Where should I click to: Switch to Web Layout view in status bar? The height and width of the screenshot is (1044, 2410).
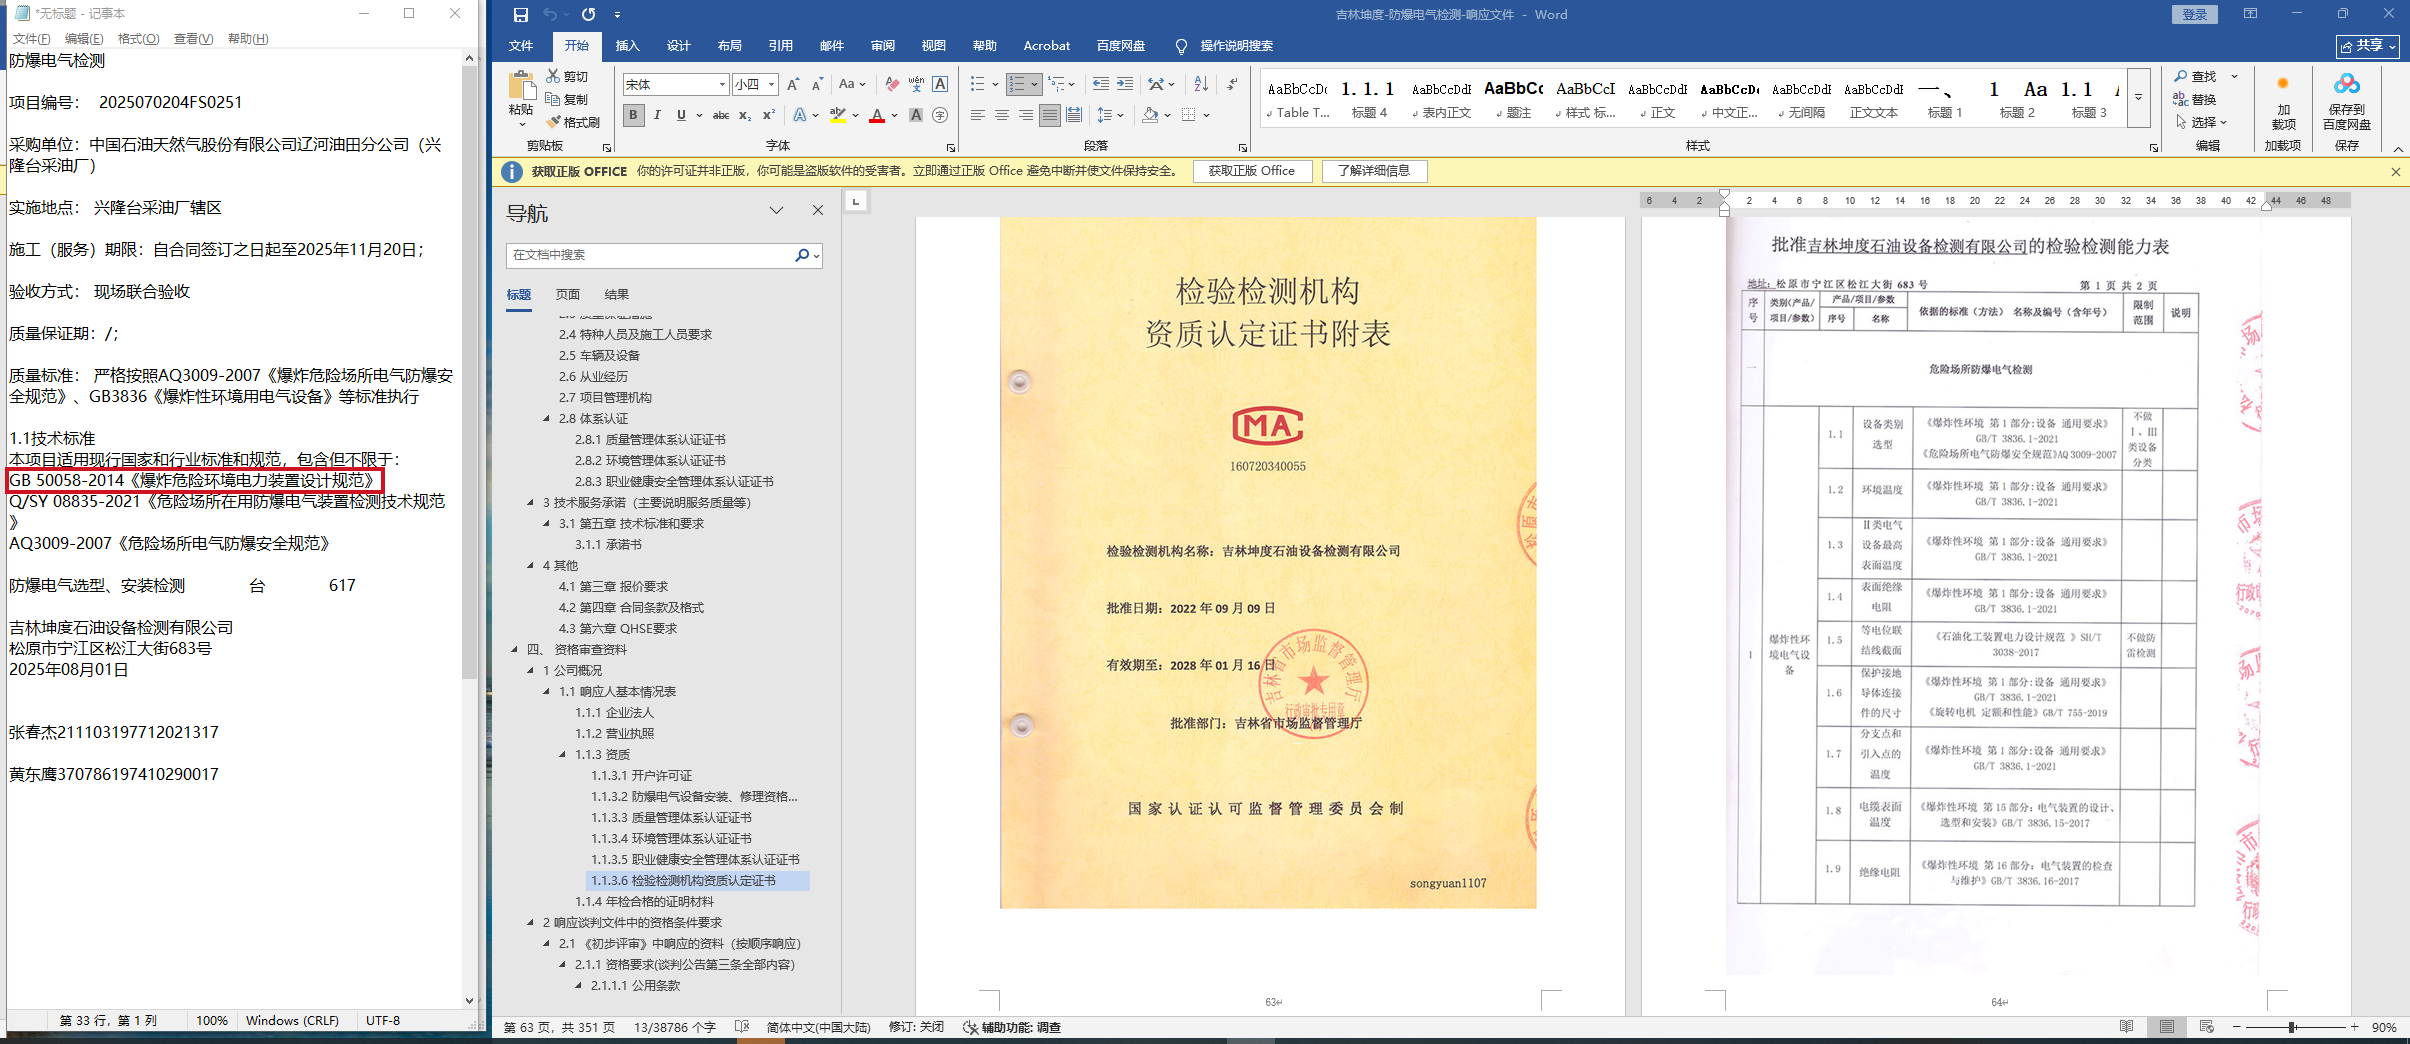(2206, 1027)
